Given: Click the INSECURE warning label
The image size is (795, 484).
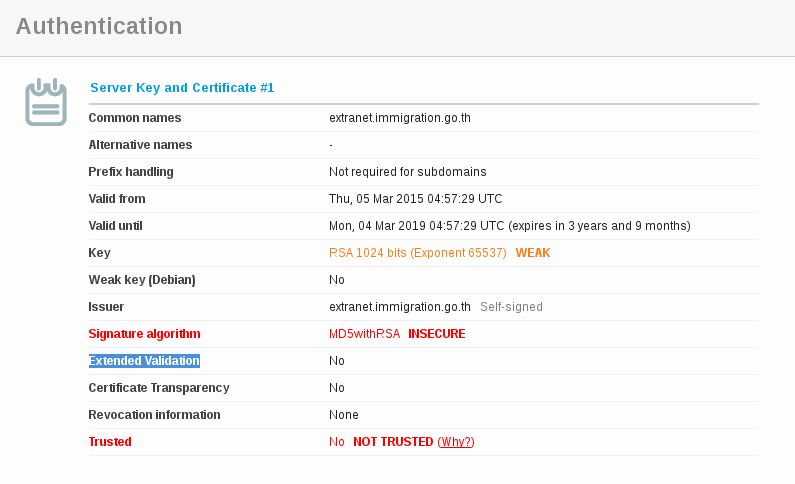Looking at the screenshot, I should click(x=436, y=334).
